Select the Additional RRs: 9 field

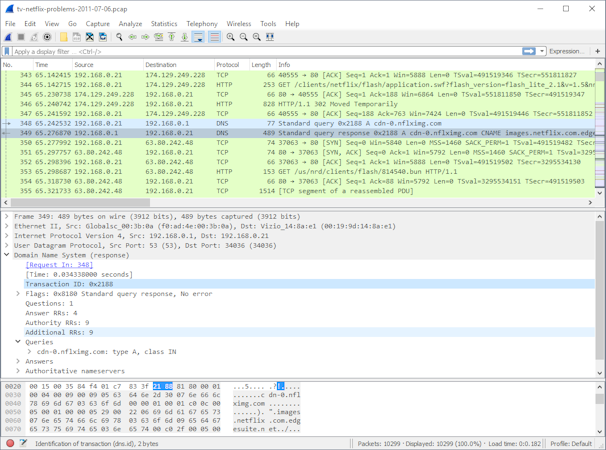(309, 332)
